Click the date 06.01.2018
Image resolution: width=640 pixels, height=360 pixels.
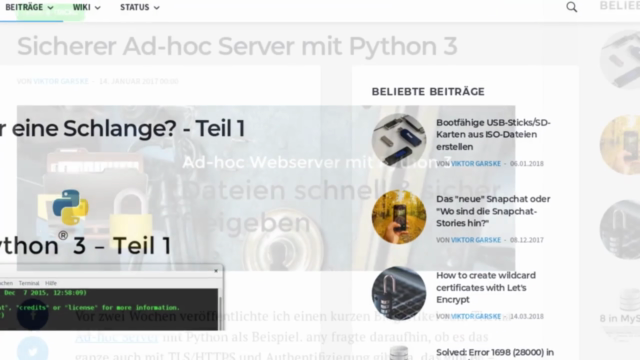[527, 164]
